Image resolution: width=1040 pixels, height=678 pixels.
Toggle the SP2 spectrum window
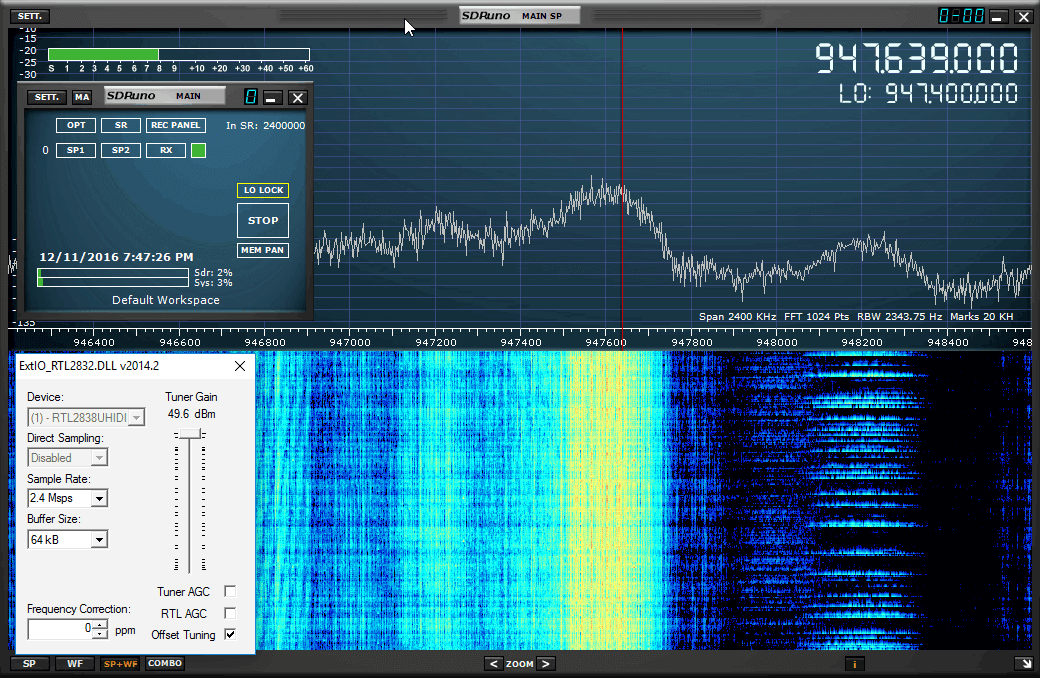(121, 151)
